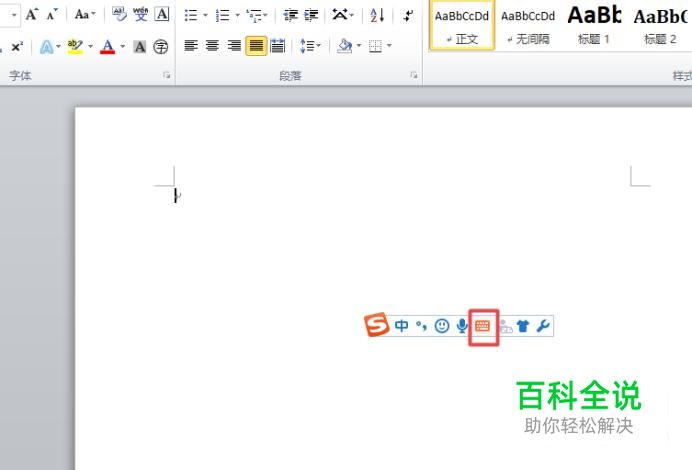The image size is (692, 470).
Task: Insert an enclosed character (circled 字)
Action: (161, 46)
